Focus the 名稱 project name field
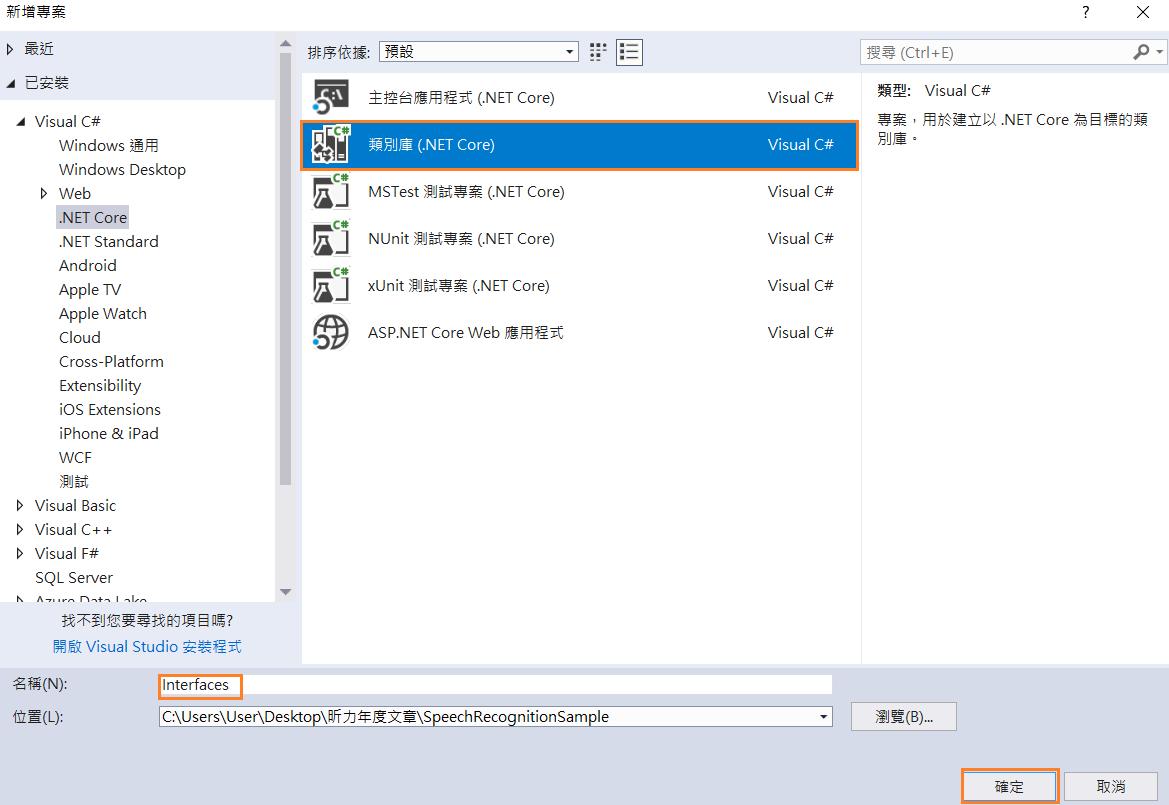Viewport: 1169px width, 805px height. pos(495,685)
